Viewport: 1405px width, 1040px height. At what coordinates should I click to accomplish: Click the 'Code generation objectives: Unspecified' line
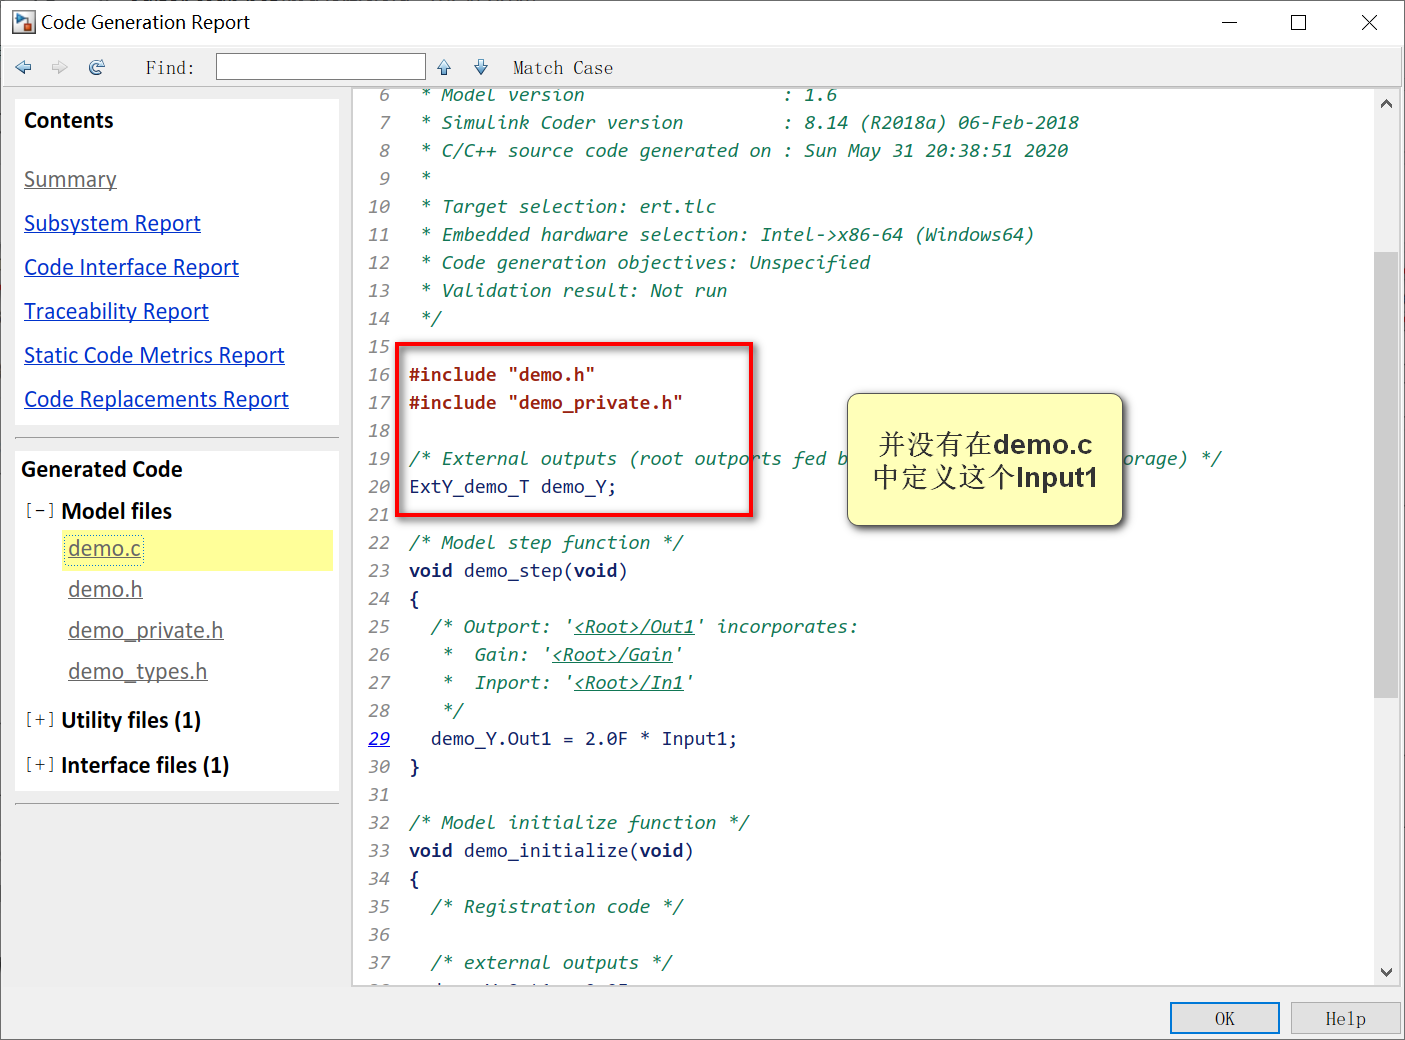[x=646, y=263]
